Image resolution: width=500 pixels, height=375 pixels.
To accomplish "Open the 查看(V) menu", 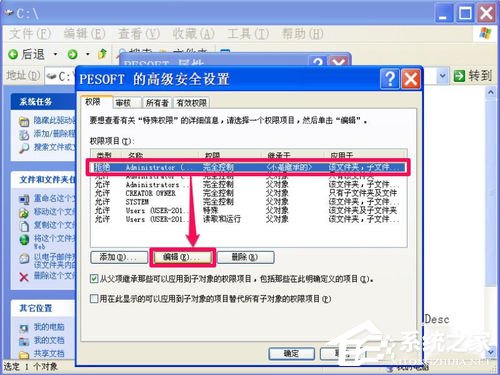I will click(x=139, y=34).
